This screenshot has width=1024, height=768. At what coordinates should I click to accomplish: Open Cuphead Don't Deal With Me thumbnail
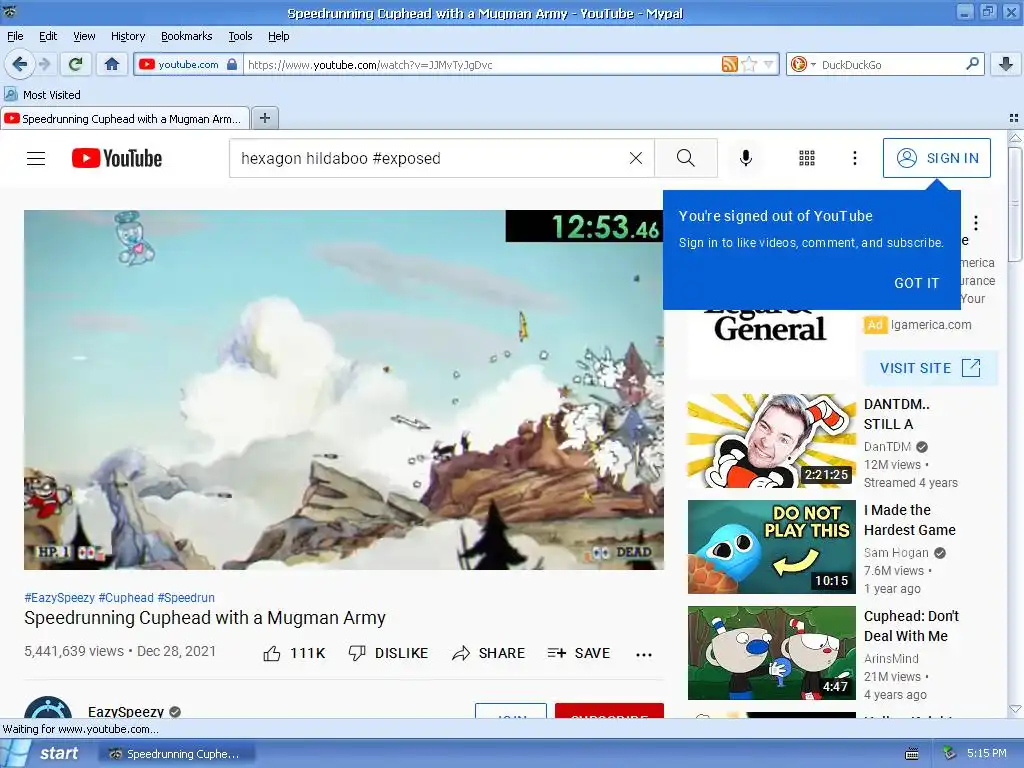[771, 653]
